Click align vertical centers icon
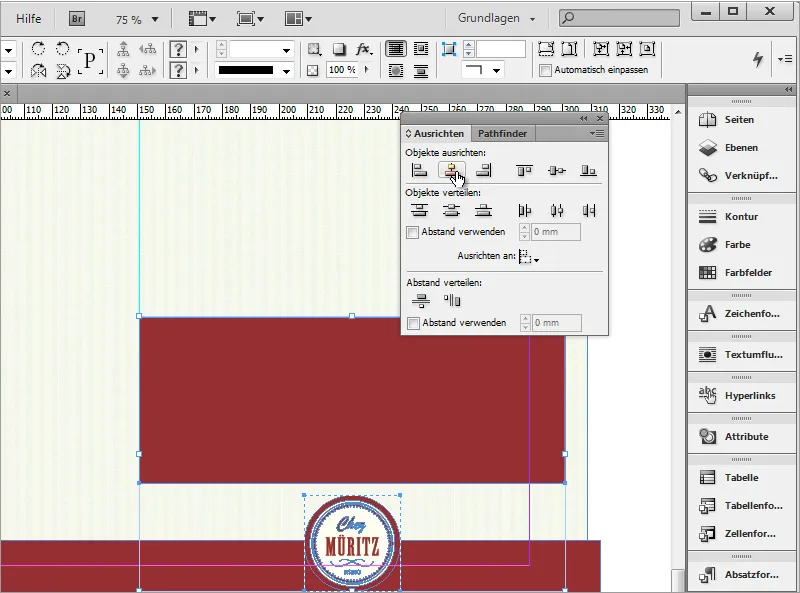The image size is (800, 593). click(x=557, y=170)
